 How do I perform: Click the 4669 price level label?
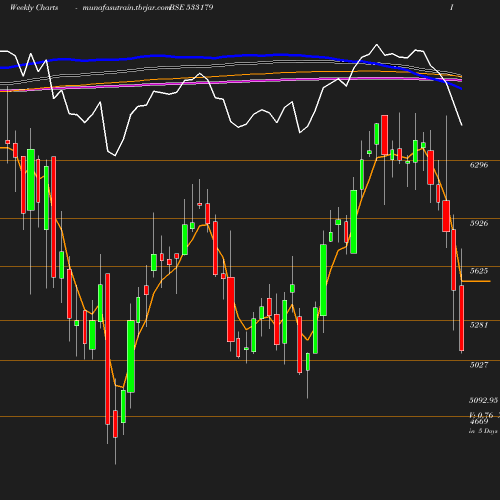(479, 422)
